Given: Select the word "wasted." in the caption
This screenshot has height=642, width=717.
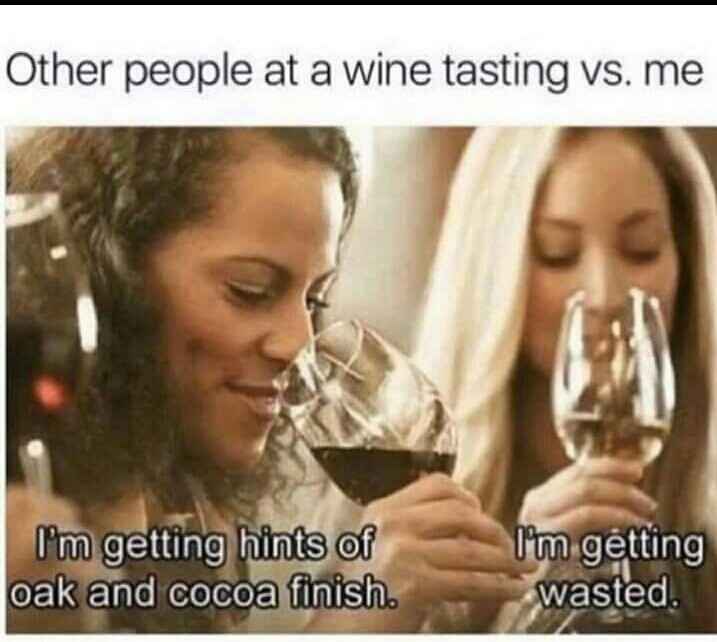Looking at the screenshot, I should (x=608, y=592).
